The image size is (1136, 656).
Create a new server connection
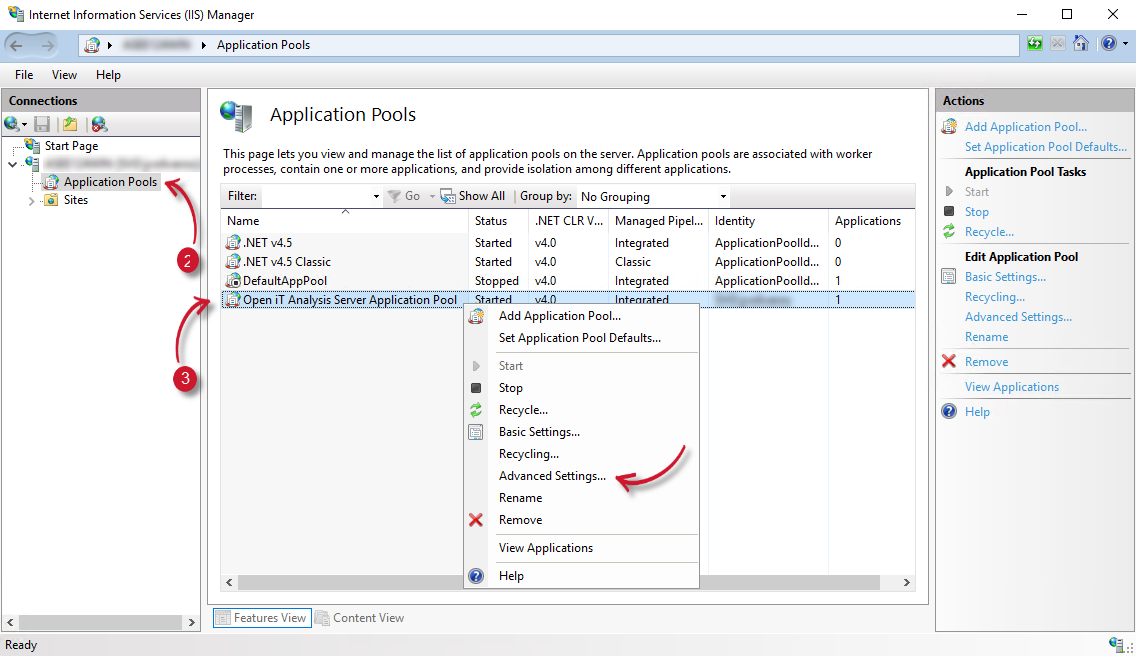pyautogui.click(x=14, y=123)
